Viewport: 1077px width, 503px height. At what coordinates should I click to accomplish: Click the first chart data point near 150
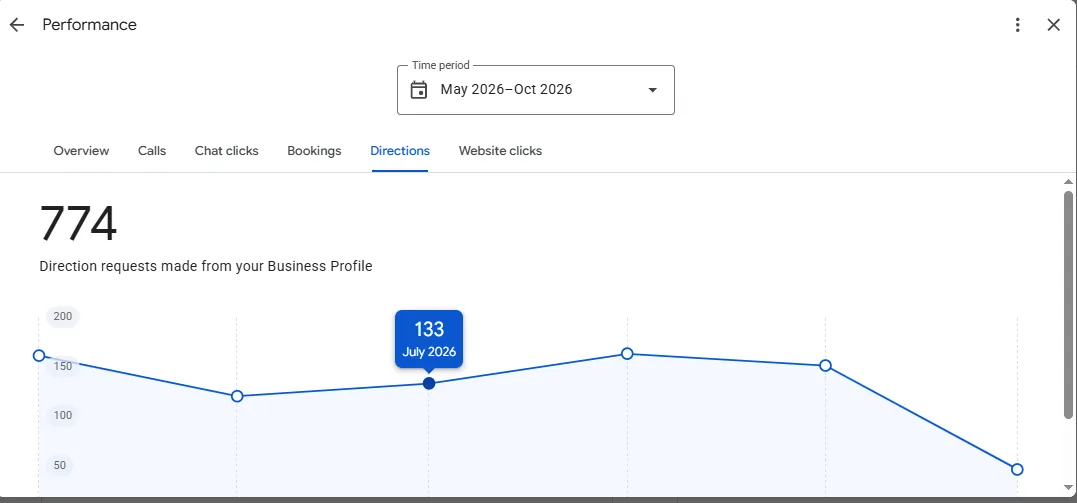39,355
